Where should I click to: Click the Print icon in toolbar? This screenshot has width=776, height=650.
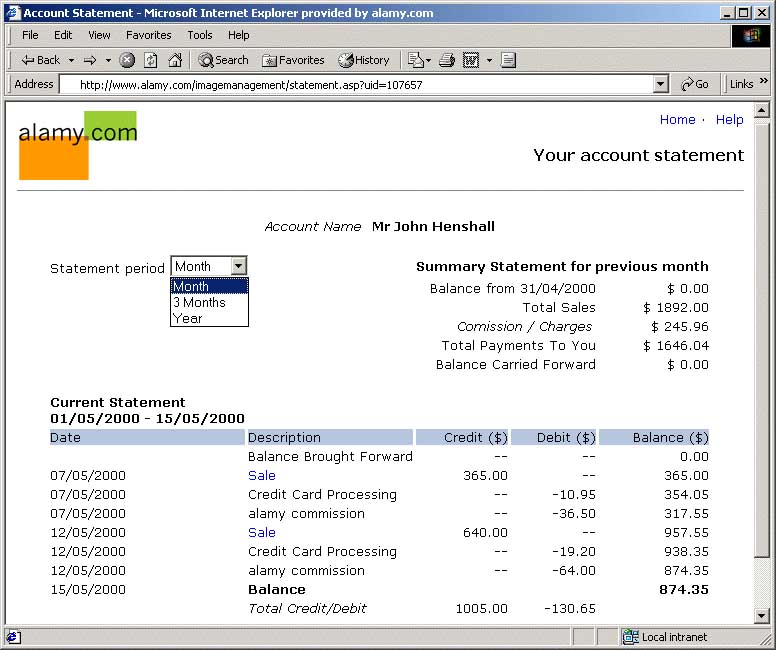(447, 60)
